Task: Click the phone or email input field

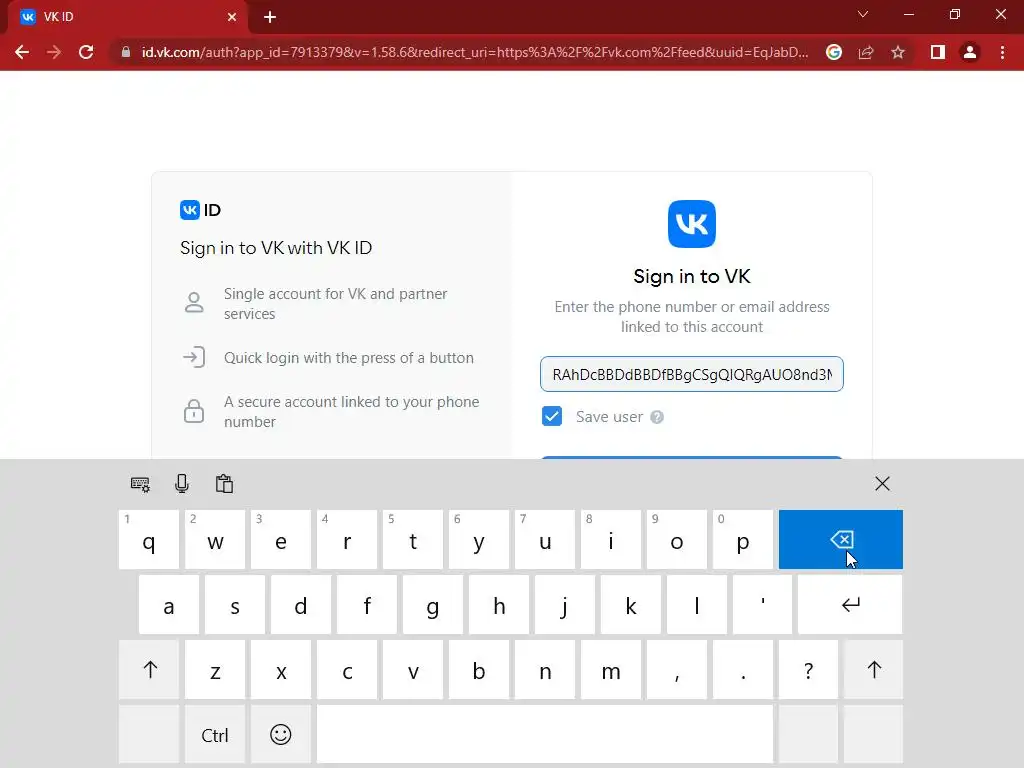Action: pos(692,374)
